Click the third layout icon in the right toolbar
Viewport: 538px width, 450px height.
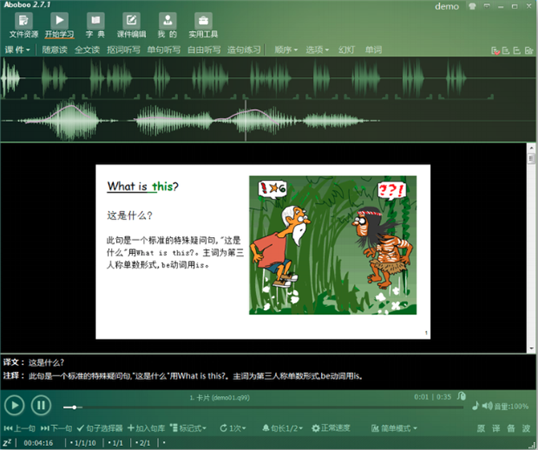pos(517,50)
